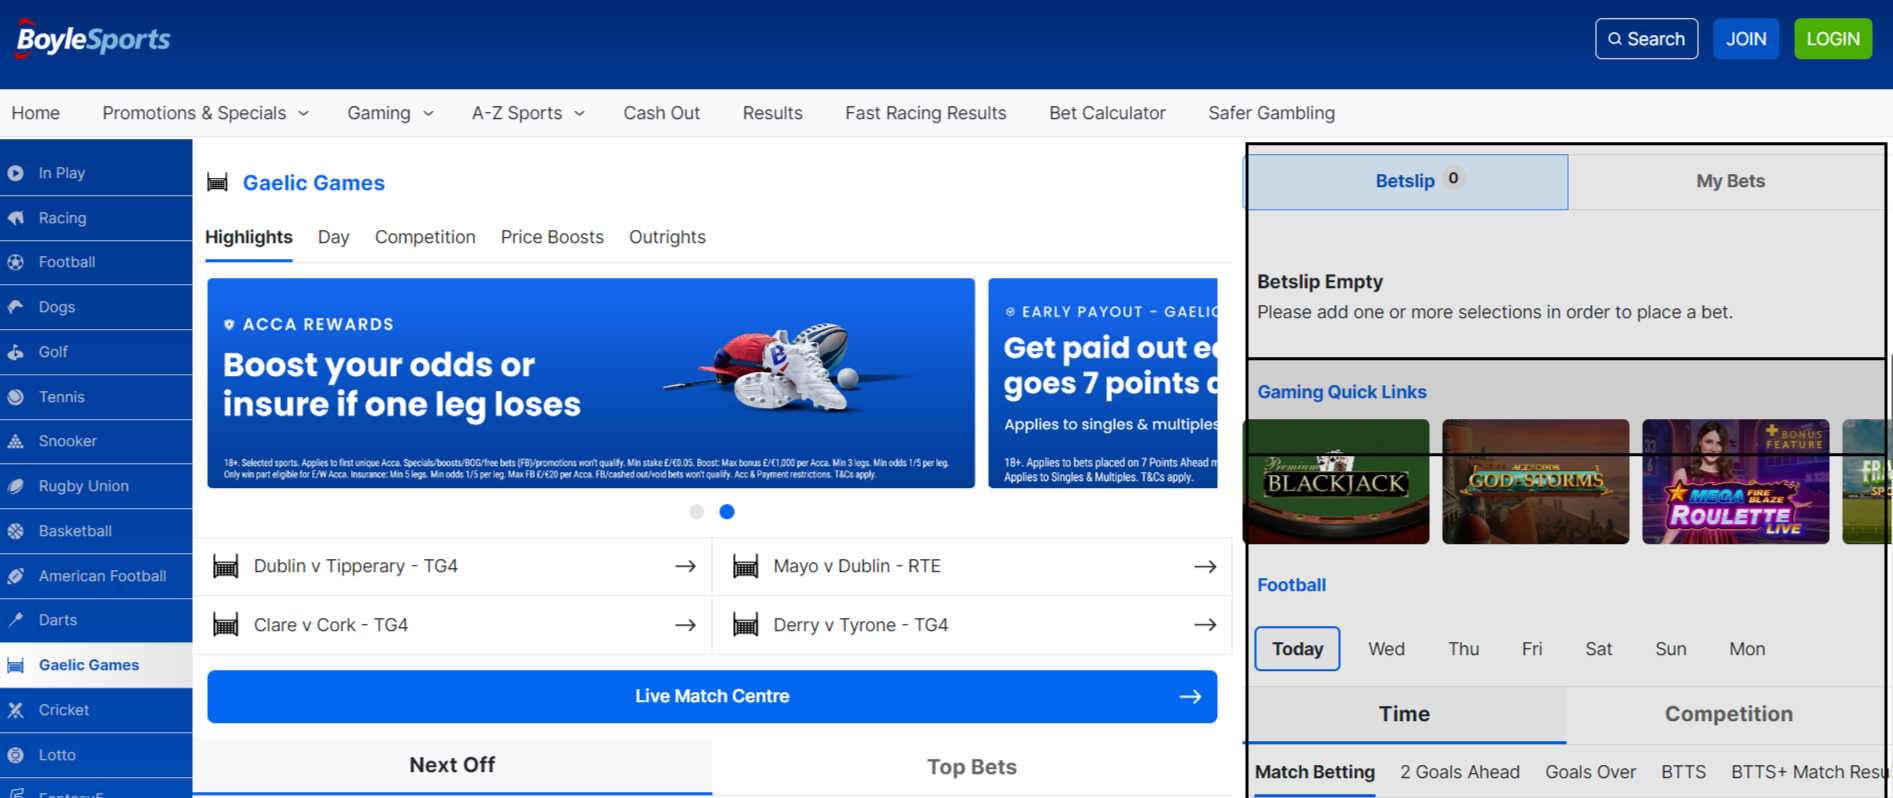Open the Gaming Quick Links heading
The image size is (1893, 798).
[x=1342, y=392]
